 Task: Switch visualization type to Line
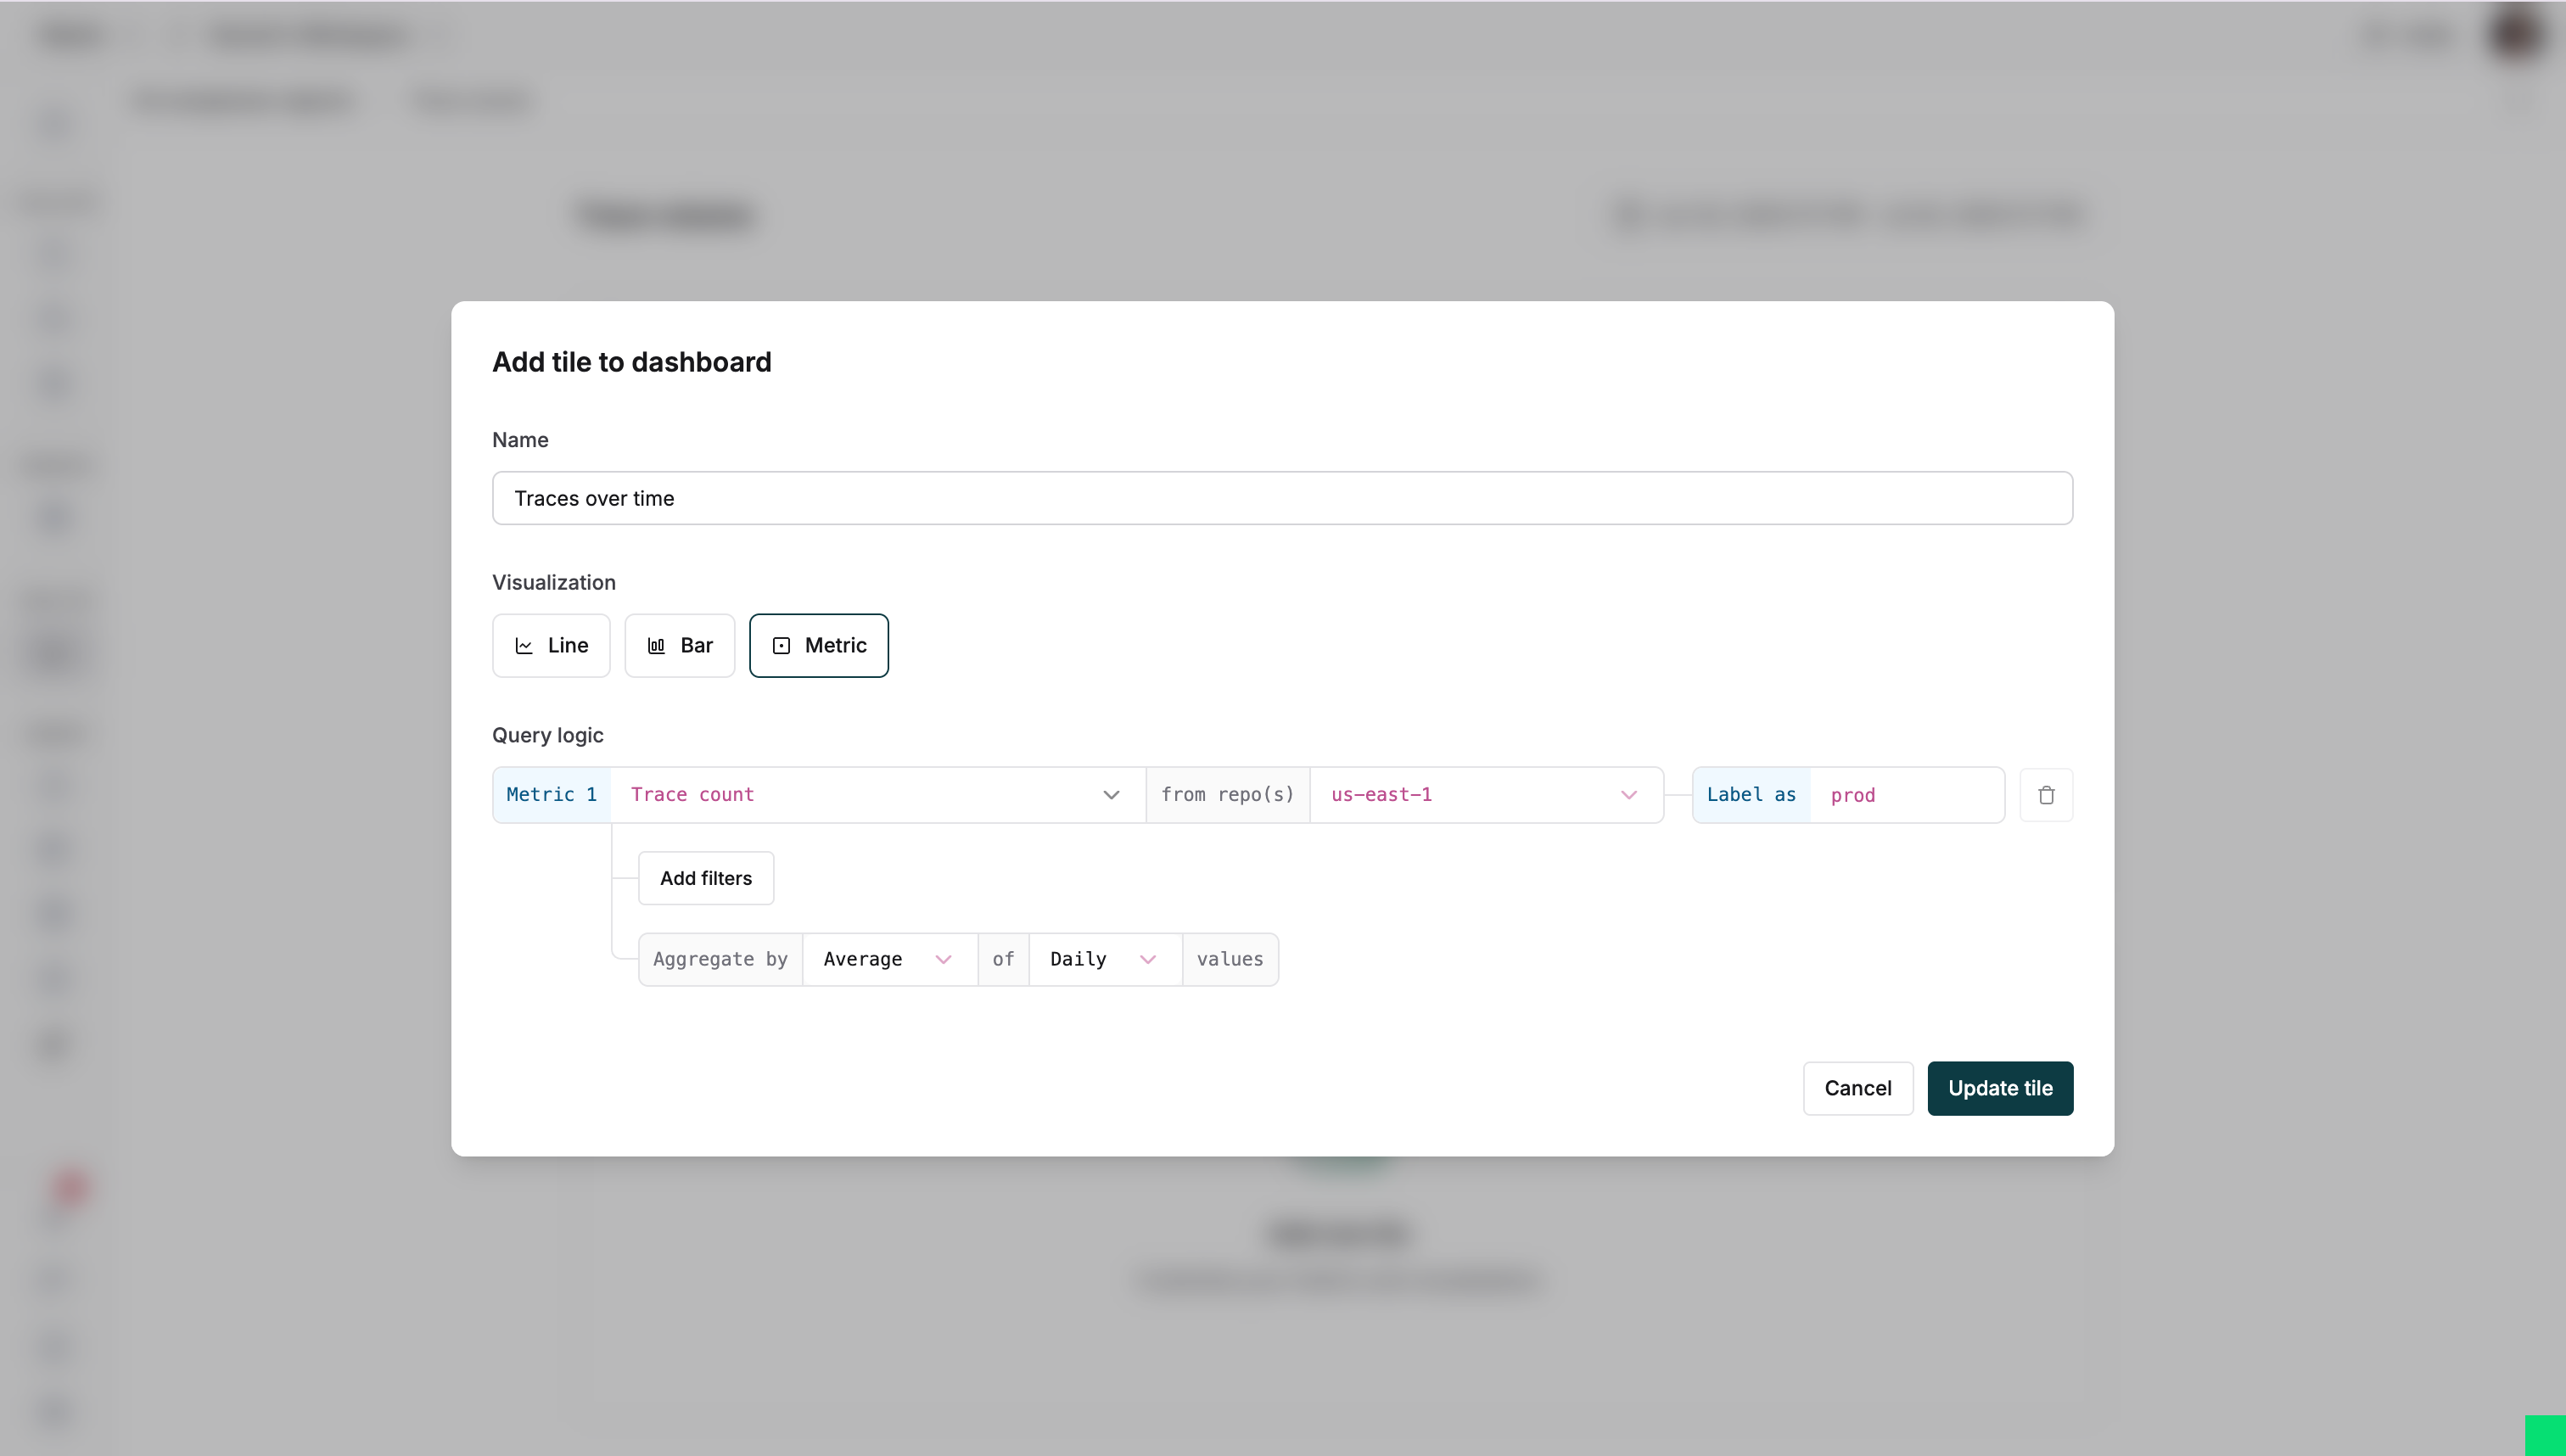(x=550, y=645)
